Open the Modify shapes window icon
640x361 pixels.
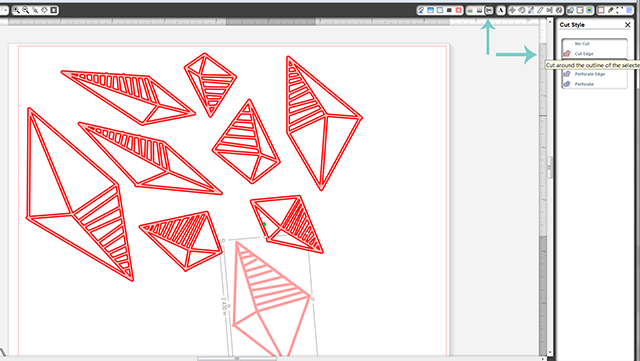coord(571,10)
